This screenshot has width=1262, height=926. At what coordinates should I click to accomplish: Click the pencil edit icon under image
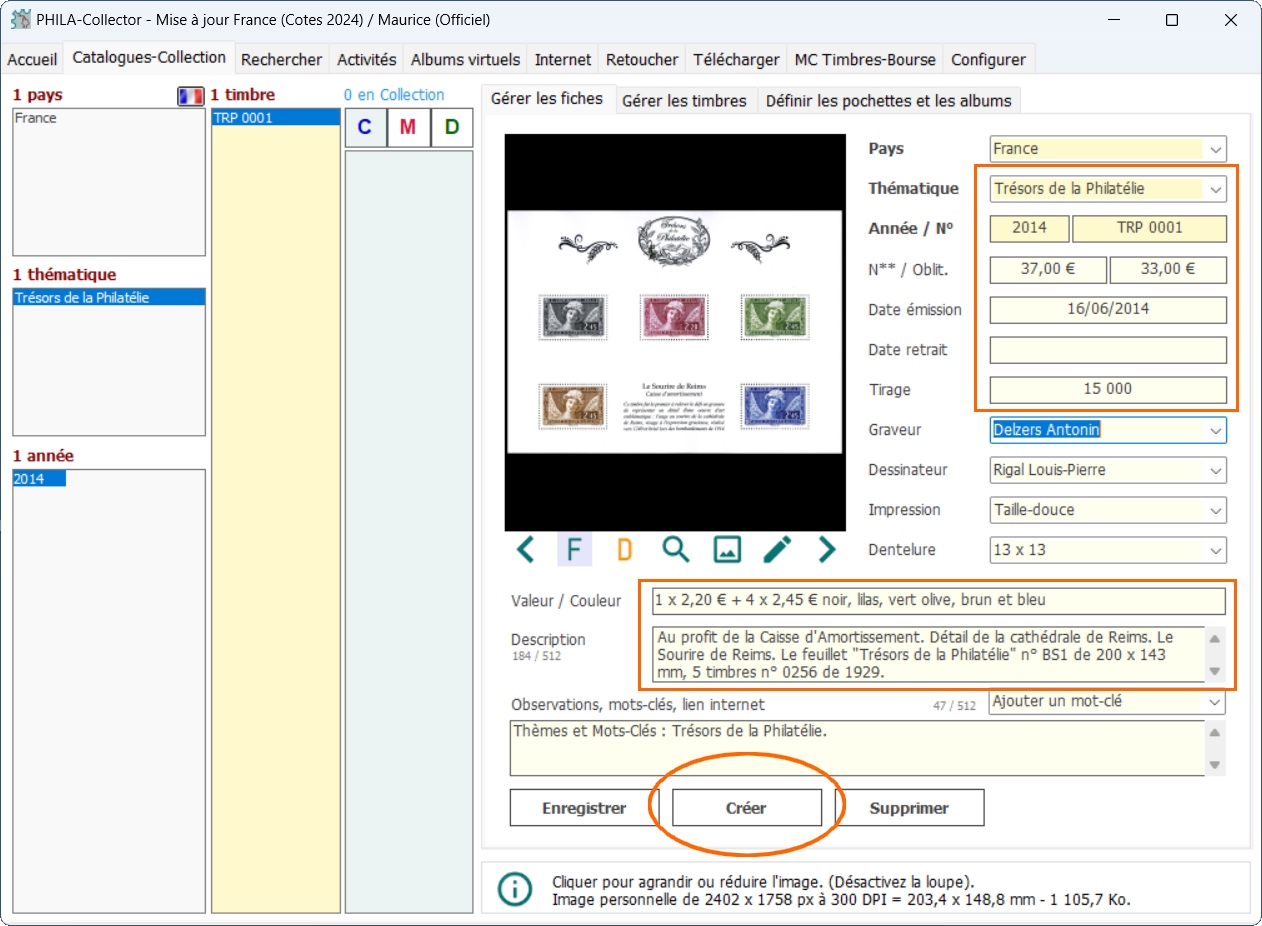tap(777, 549)
